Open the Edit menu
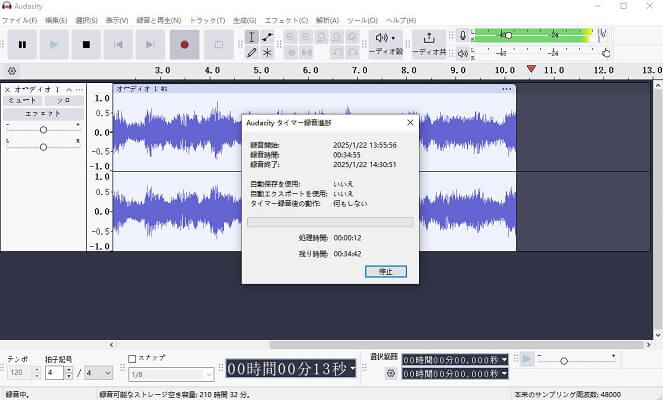This screenshot has width=663, height=400. (56, 20)
